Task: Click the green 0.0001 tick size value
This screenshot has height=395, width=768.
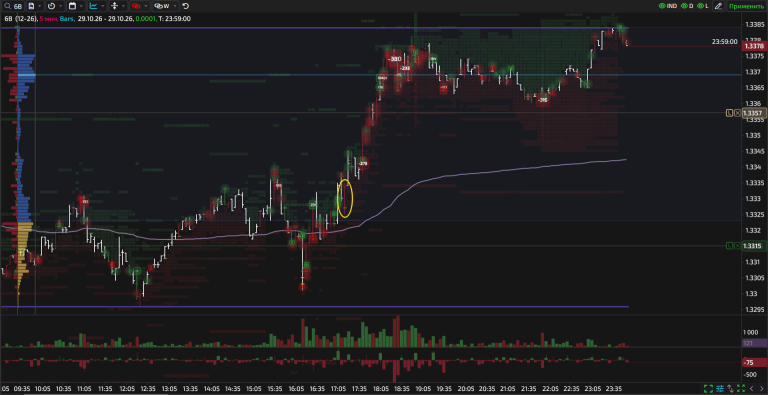Action: click(145, 19)
